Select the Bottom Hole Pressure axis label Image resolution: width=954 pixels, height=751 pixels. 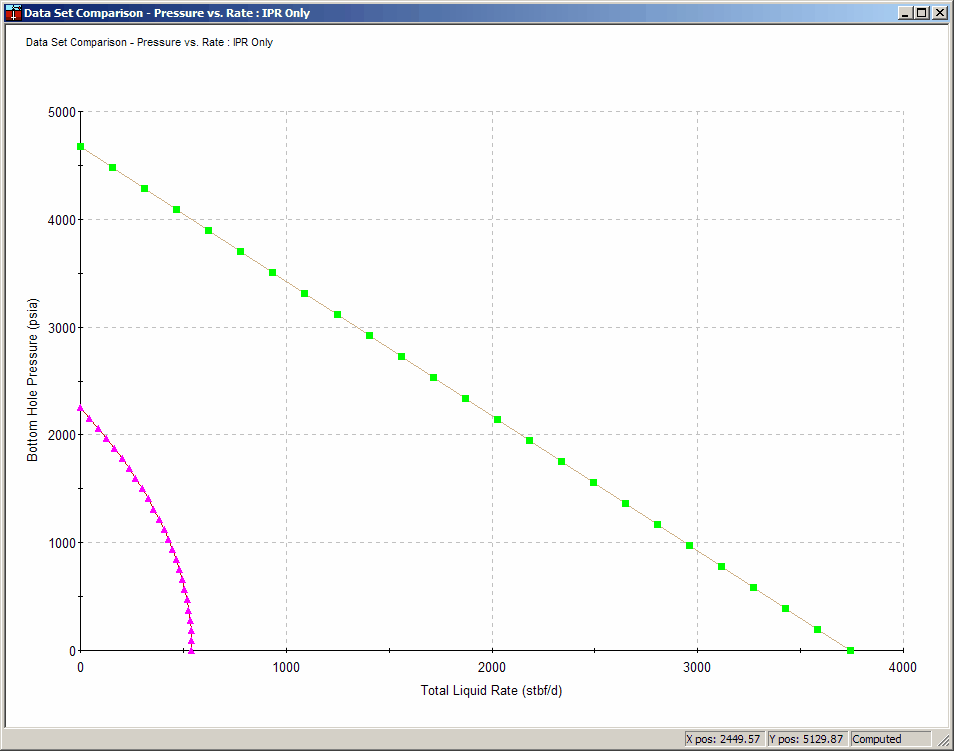pos(32,380)
